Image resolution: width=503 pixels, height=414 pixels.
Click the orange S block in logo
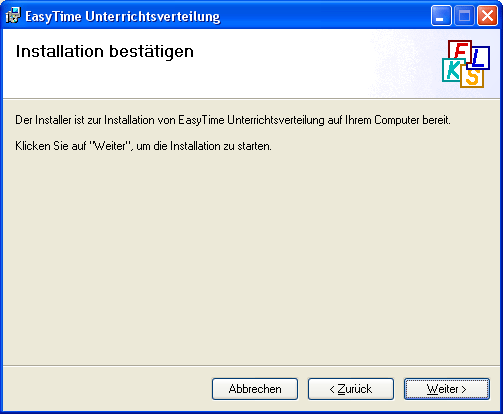[472, 77]
